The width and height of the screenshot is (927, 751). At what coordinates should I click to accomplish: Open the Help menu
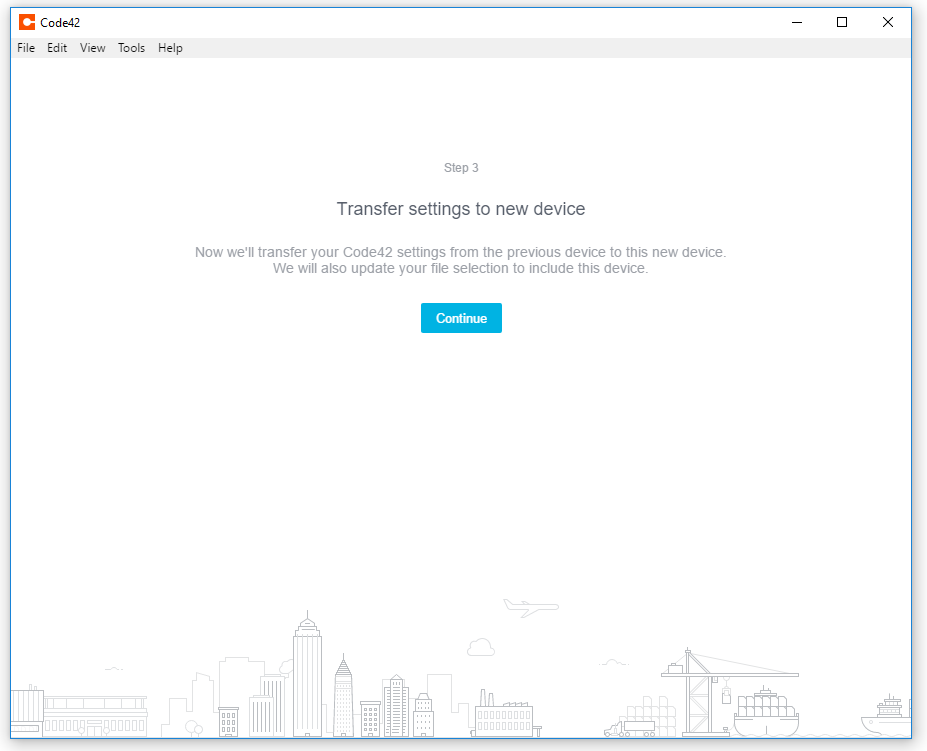point(170,47)
